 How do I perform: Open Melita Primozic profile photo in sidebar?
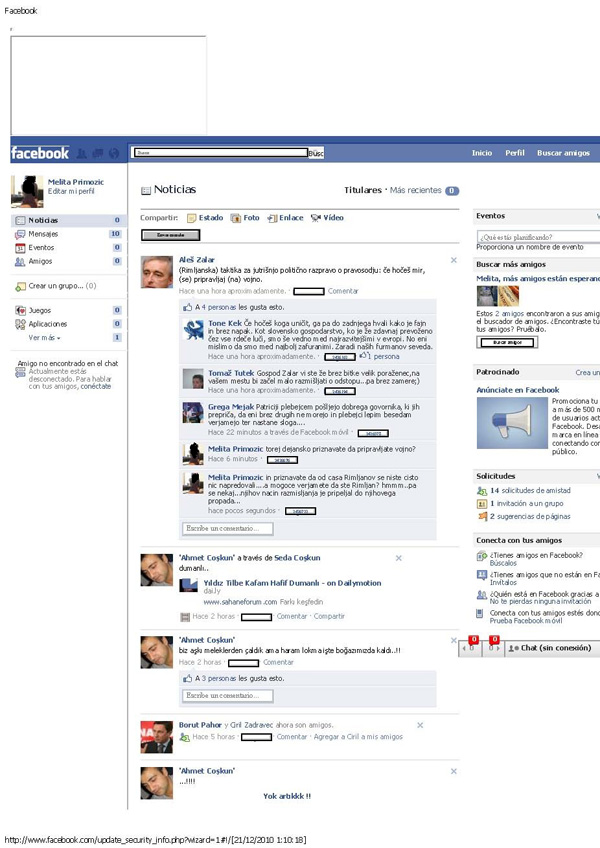click(x=27, y=191)
